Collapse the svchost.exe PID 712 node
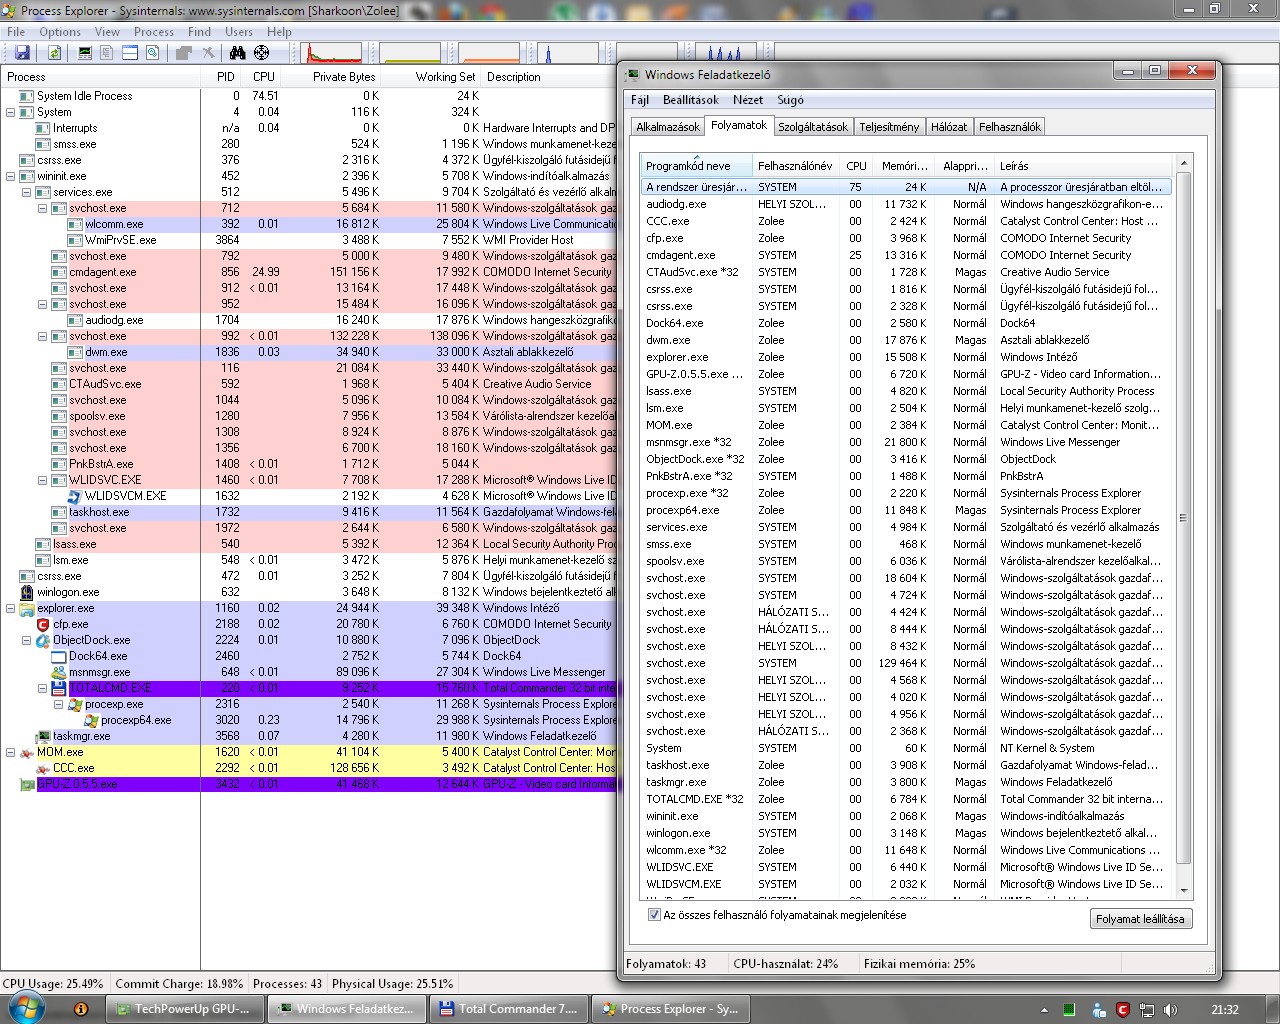The width and height of the screenshot is (1280, 1024). click(43, 208)
